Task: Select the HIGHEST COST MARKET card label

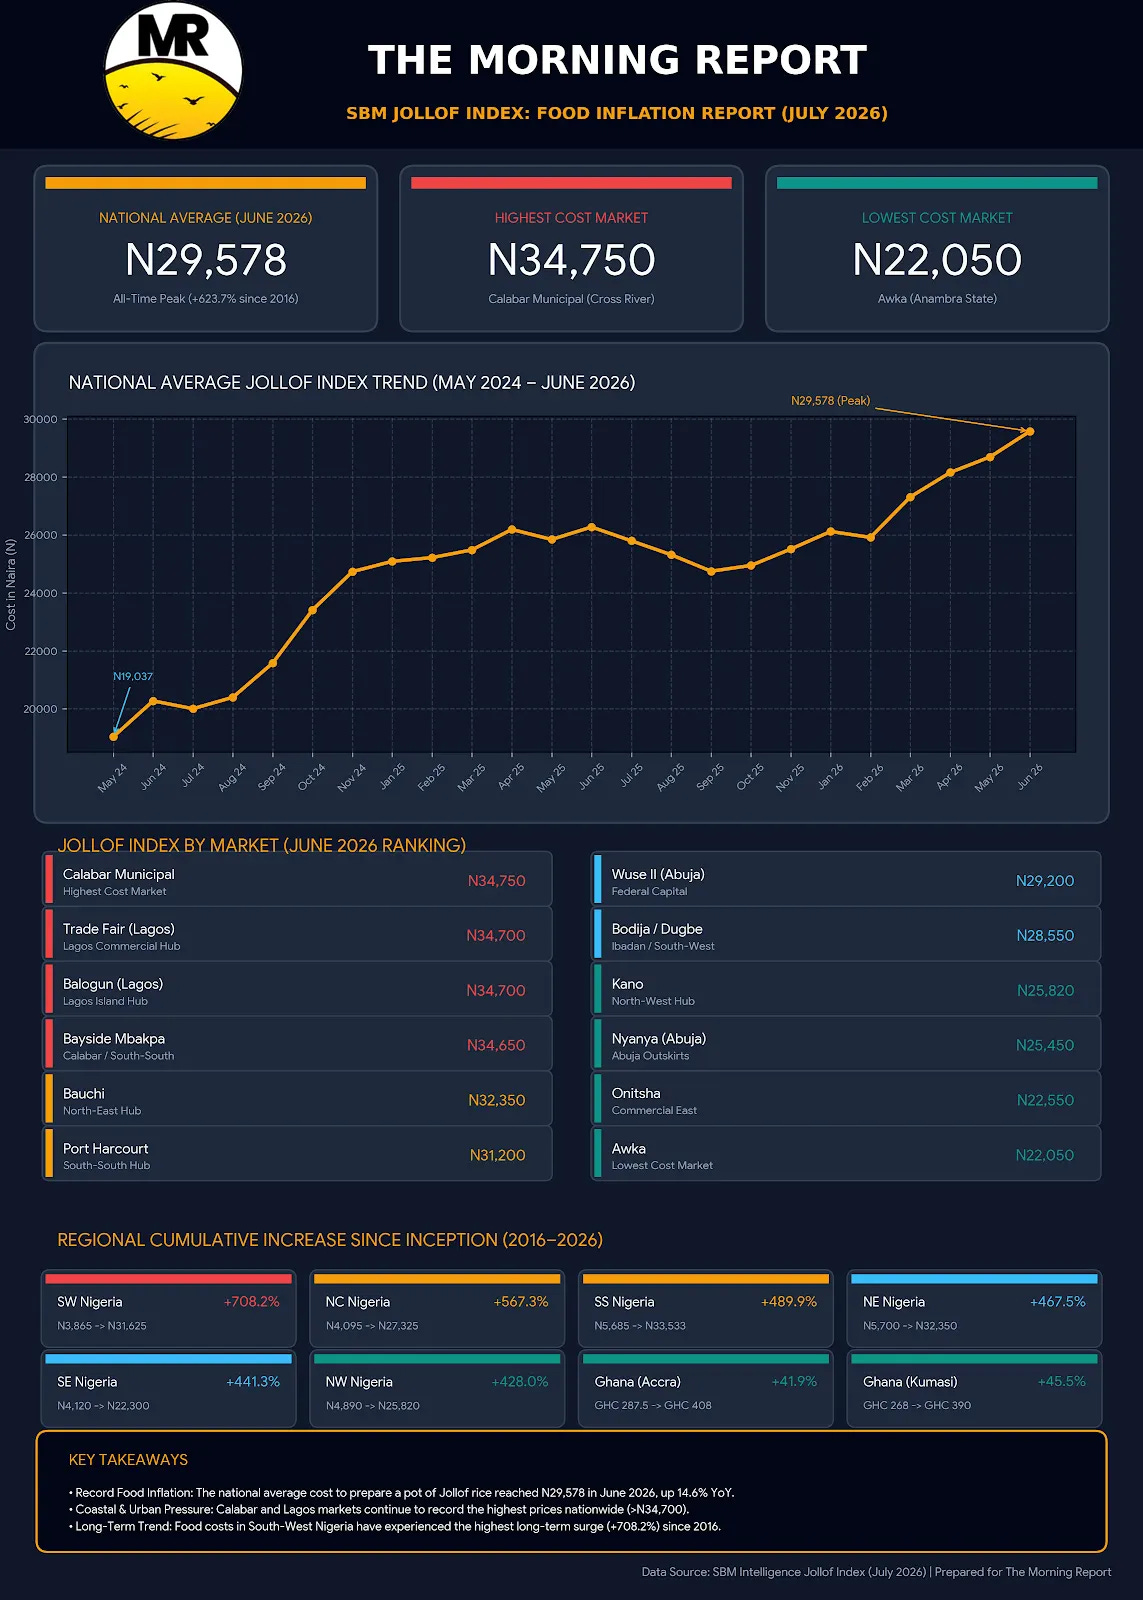Action: (x=571, y=218)
